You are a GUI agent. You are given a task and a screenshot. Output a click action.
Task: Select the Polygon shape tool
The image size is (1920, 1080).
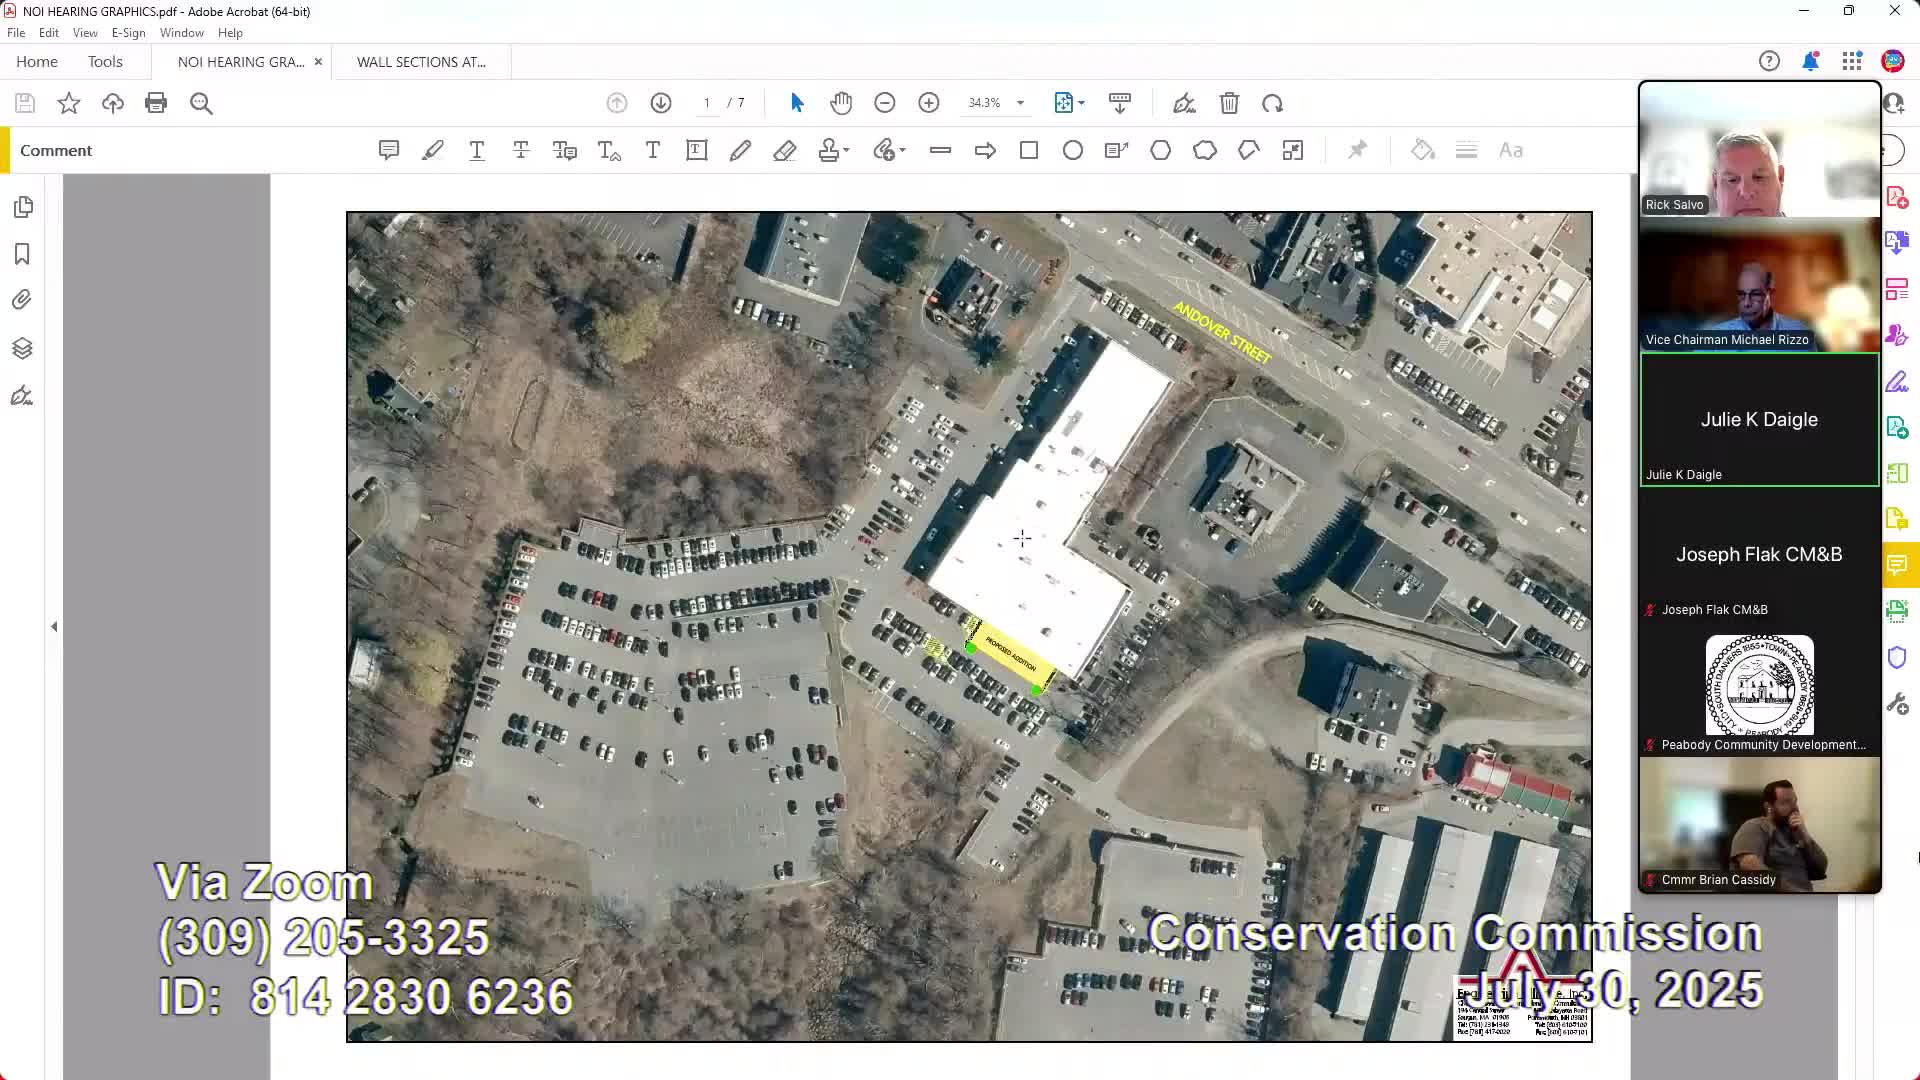1161,151
